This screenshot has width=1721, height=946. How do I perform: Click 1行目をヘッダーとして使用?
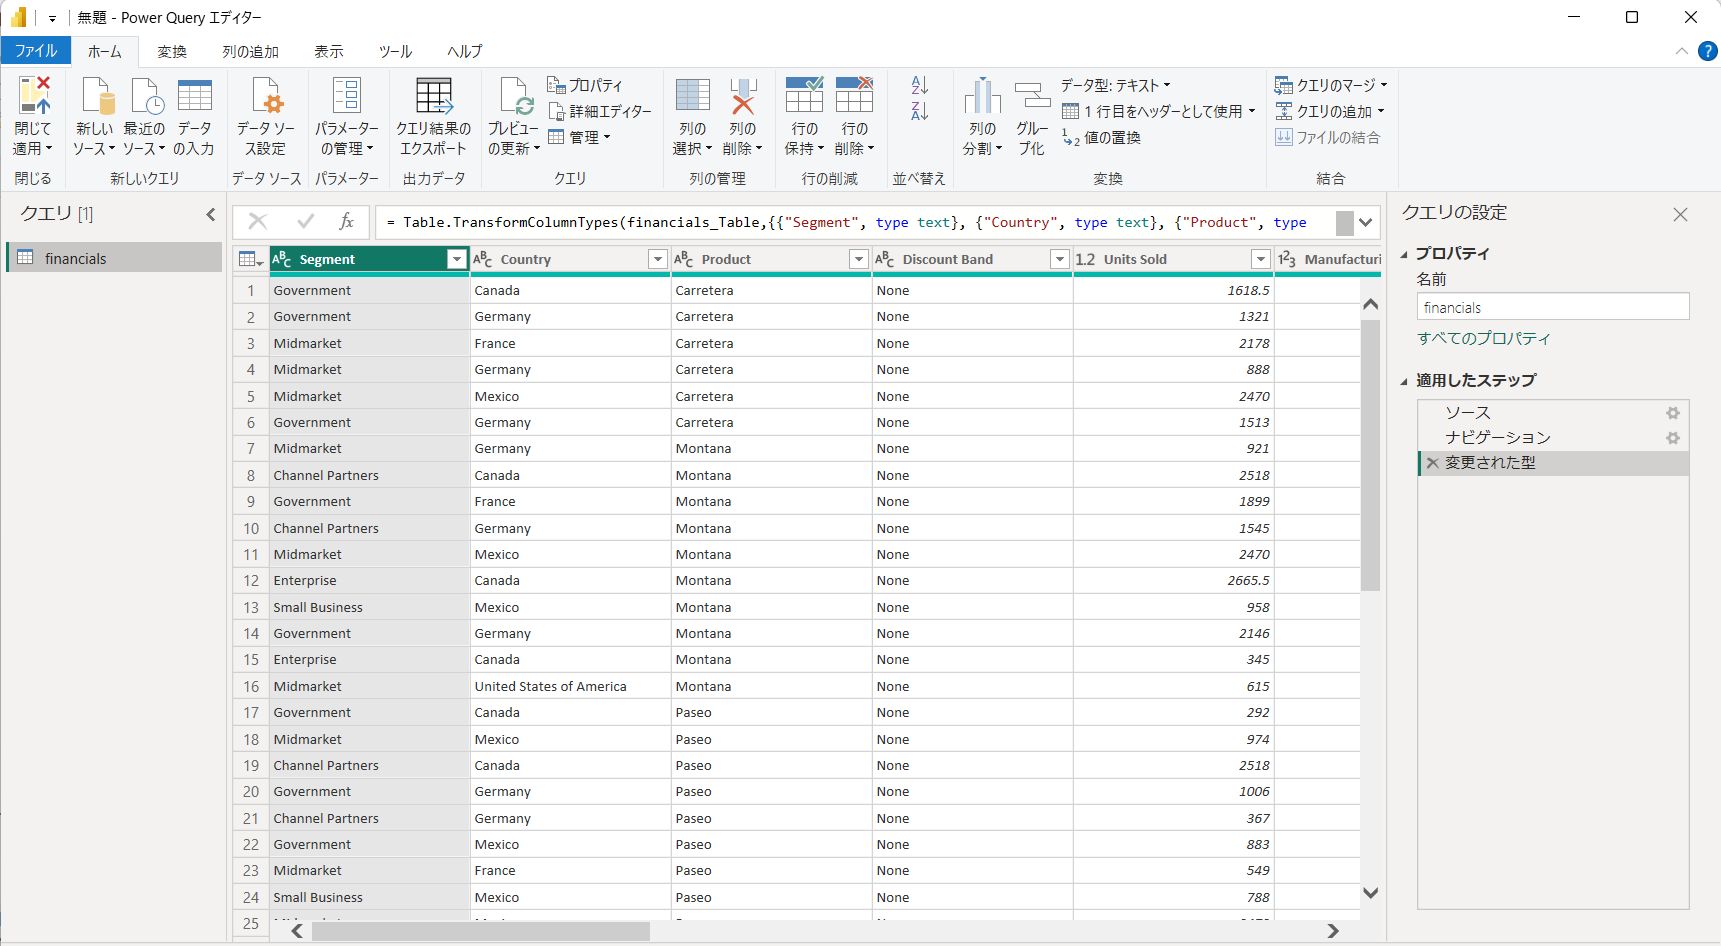(1158, 111)
